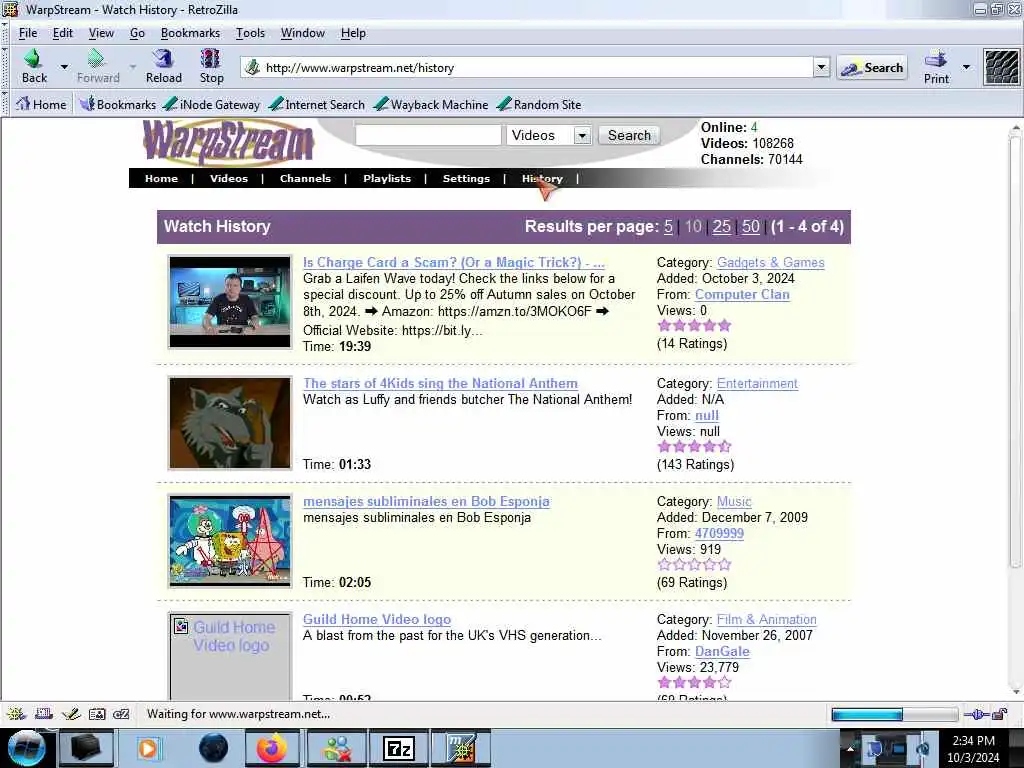Click the Home bookmark toolbar icon
The width and height of the screenshot is (1024, 768).
(40, 104)
